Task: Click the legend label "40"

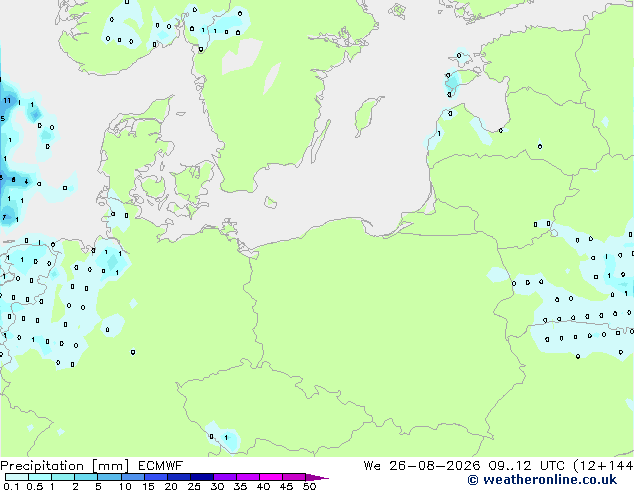Action: pos(263,486)
